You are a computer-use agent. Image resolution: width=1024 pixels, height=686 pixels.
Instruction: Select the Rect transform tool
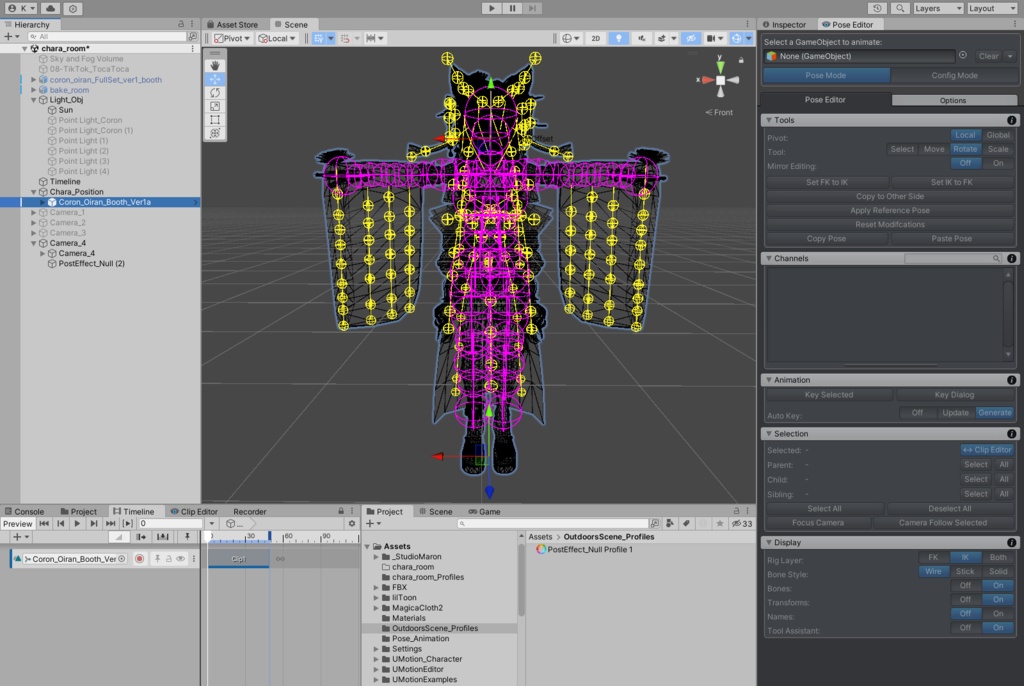(x=215, y=119)
